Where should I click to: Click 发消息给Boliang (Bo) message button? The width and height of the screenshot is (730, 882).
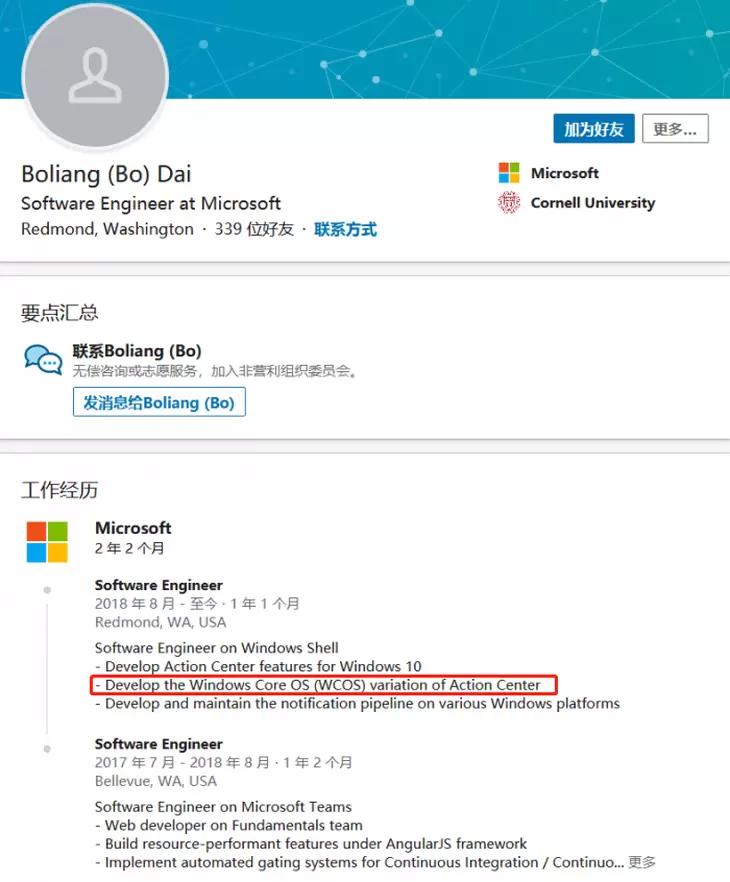pos(159,403)
